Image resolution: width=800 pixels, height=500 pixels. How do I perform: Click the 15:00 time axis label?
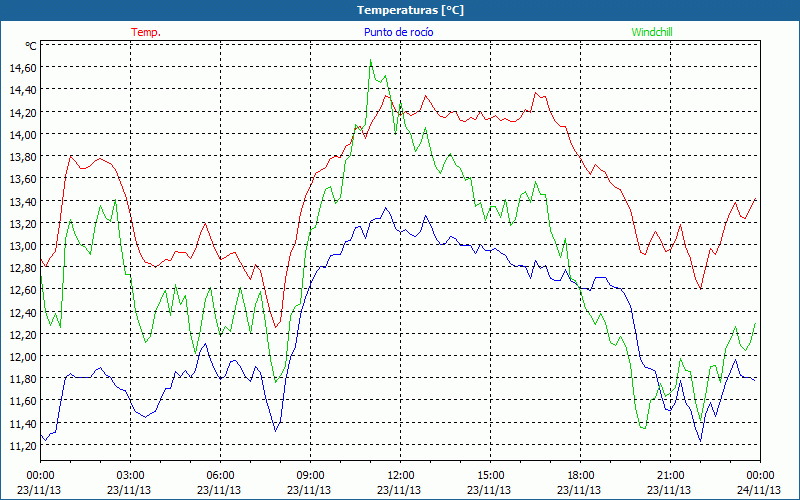tap(490, 475)
